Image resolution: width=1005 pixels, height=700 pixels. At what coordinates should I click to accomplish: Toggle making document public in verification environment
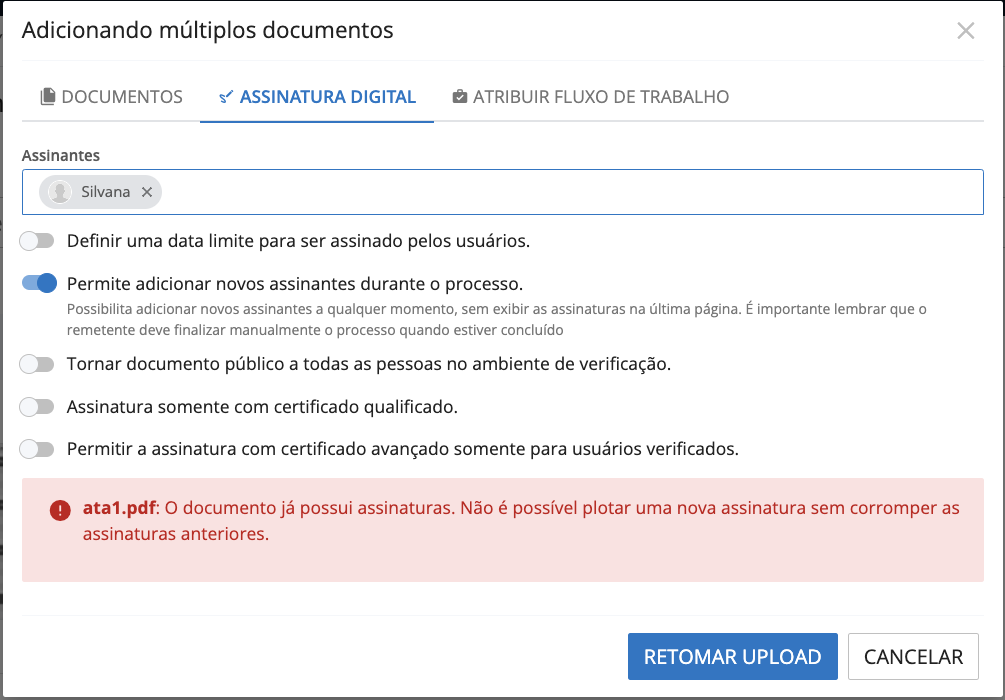click(x=38, y=364)
